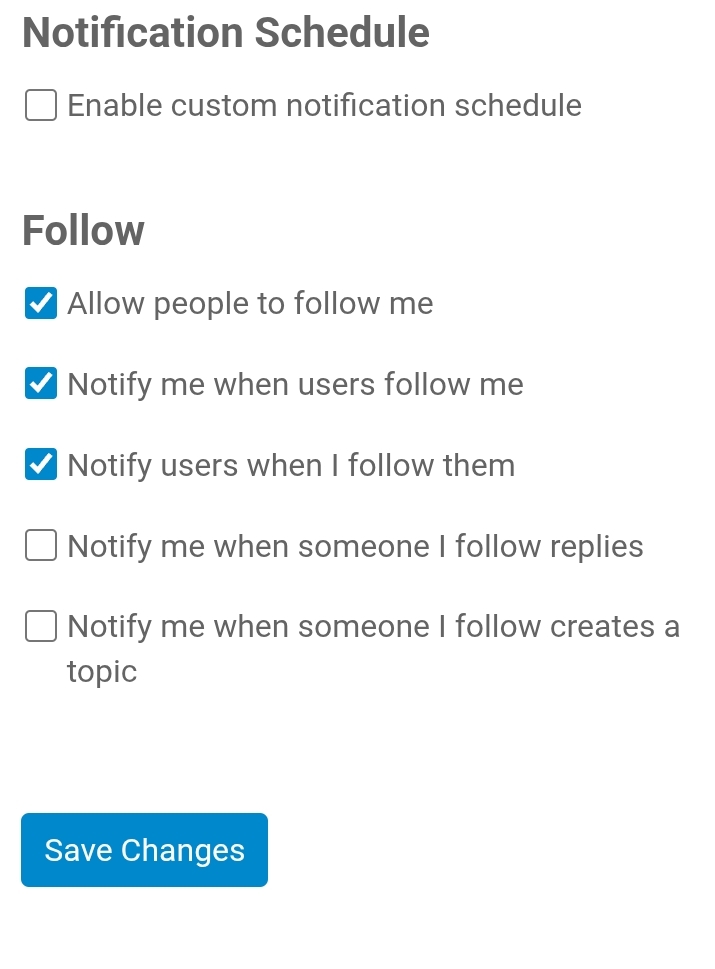The image size is (715, 969).
Task: Turn off Notify users when I follow them
Action: point(41,465)
